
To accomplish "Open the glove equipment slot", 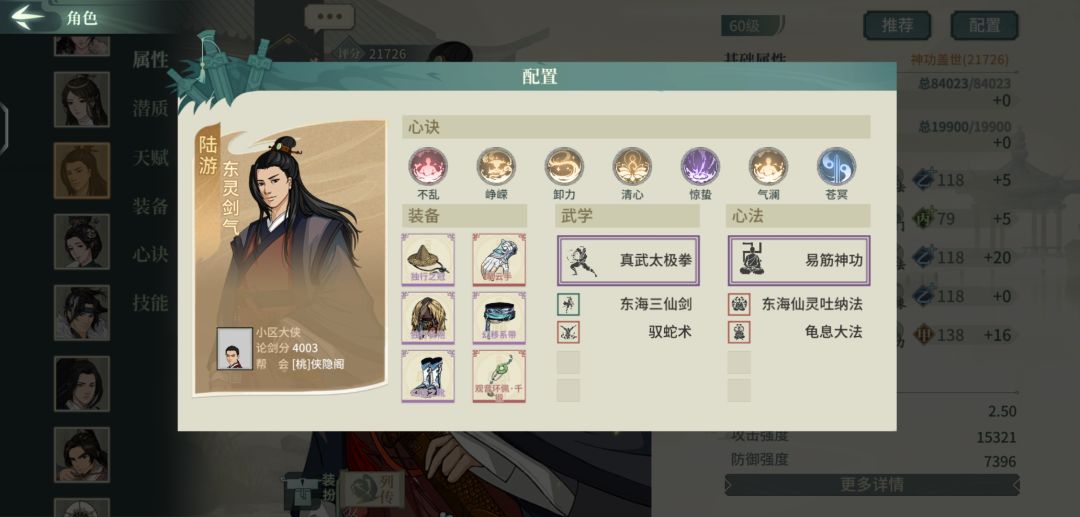I will 499,260.
